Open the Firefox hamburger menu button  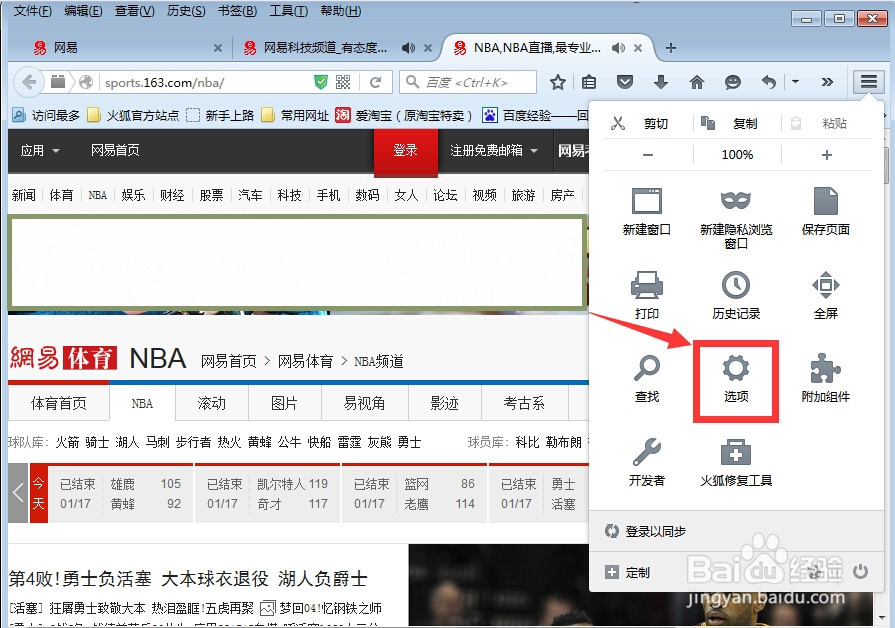click(868, 82)
